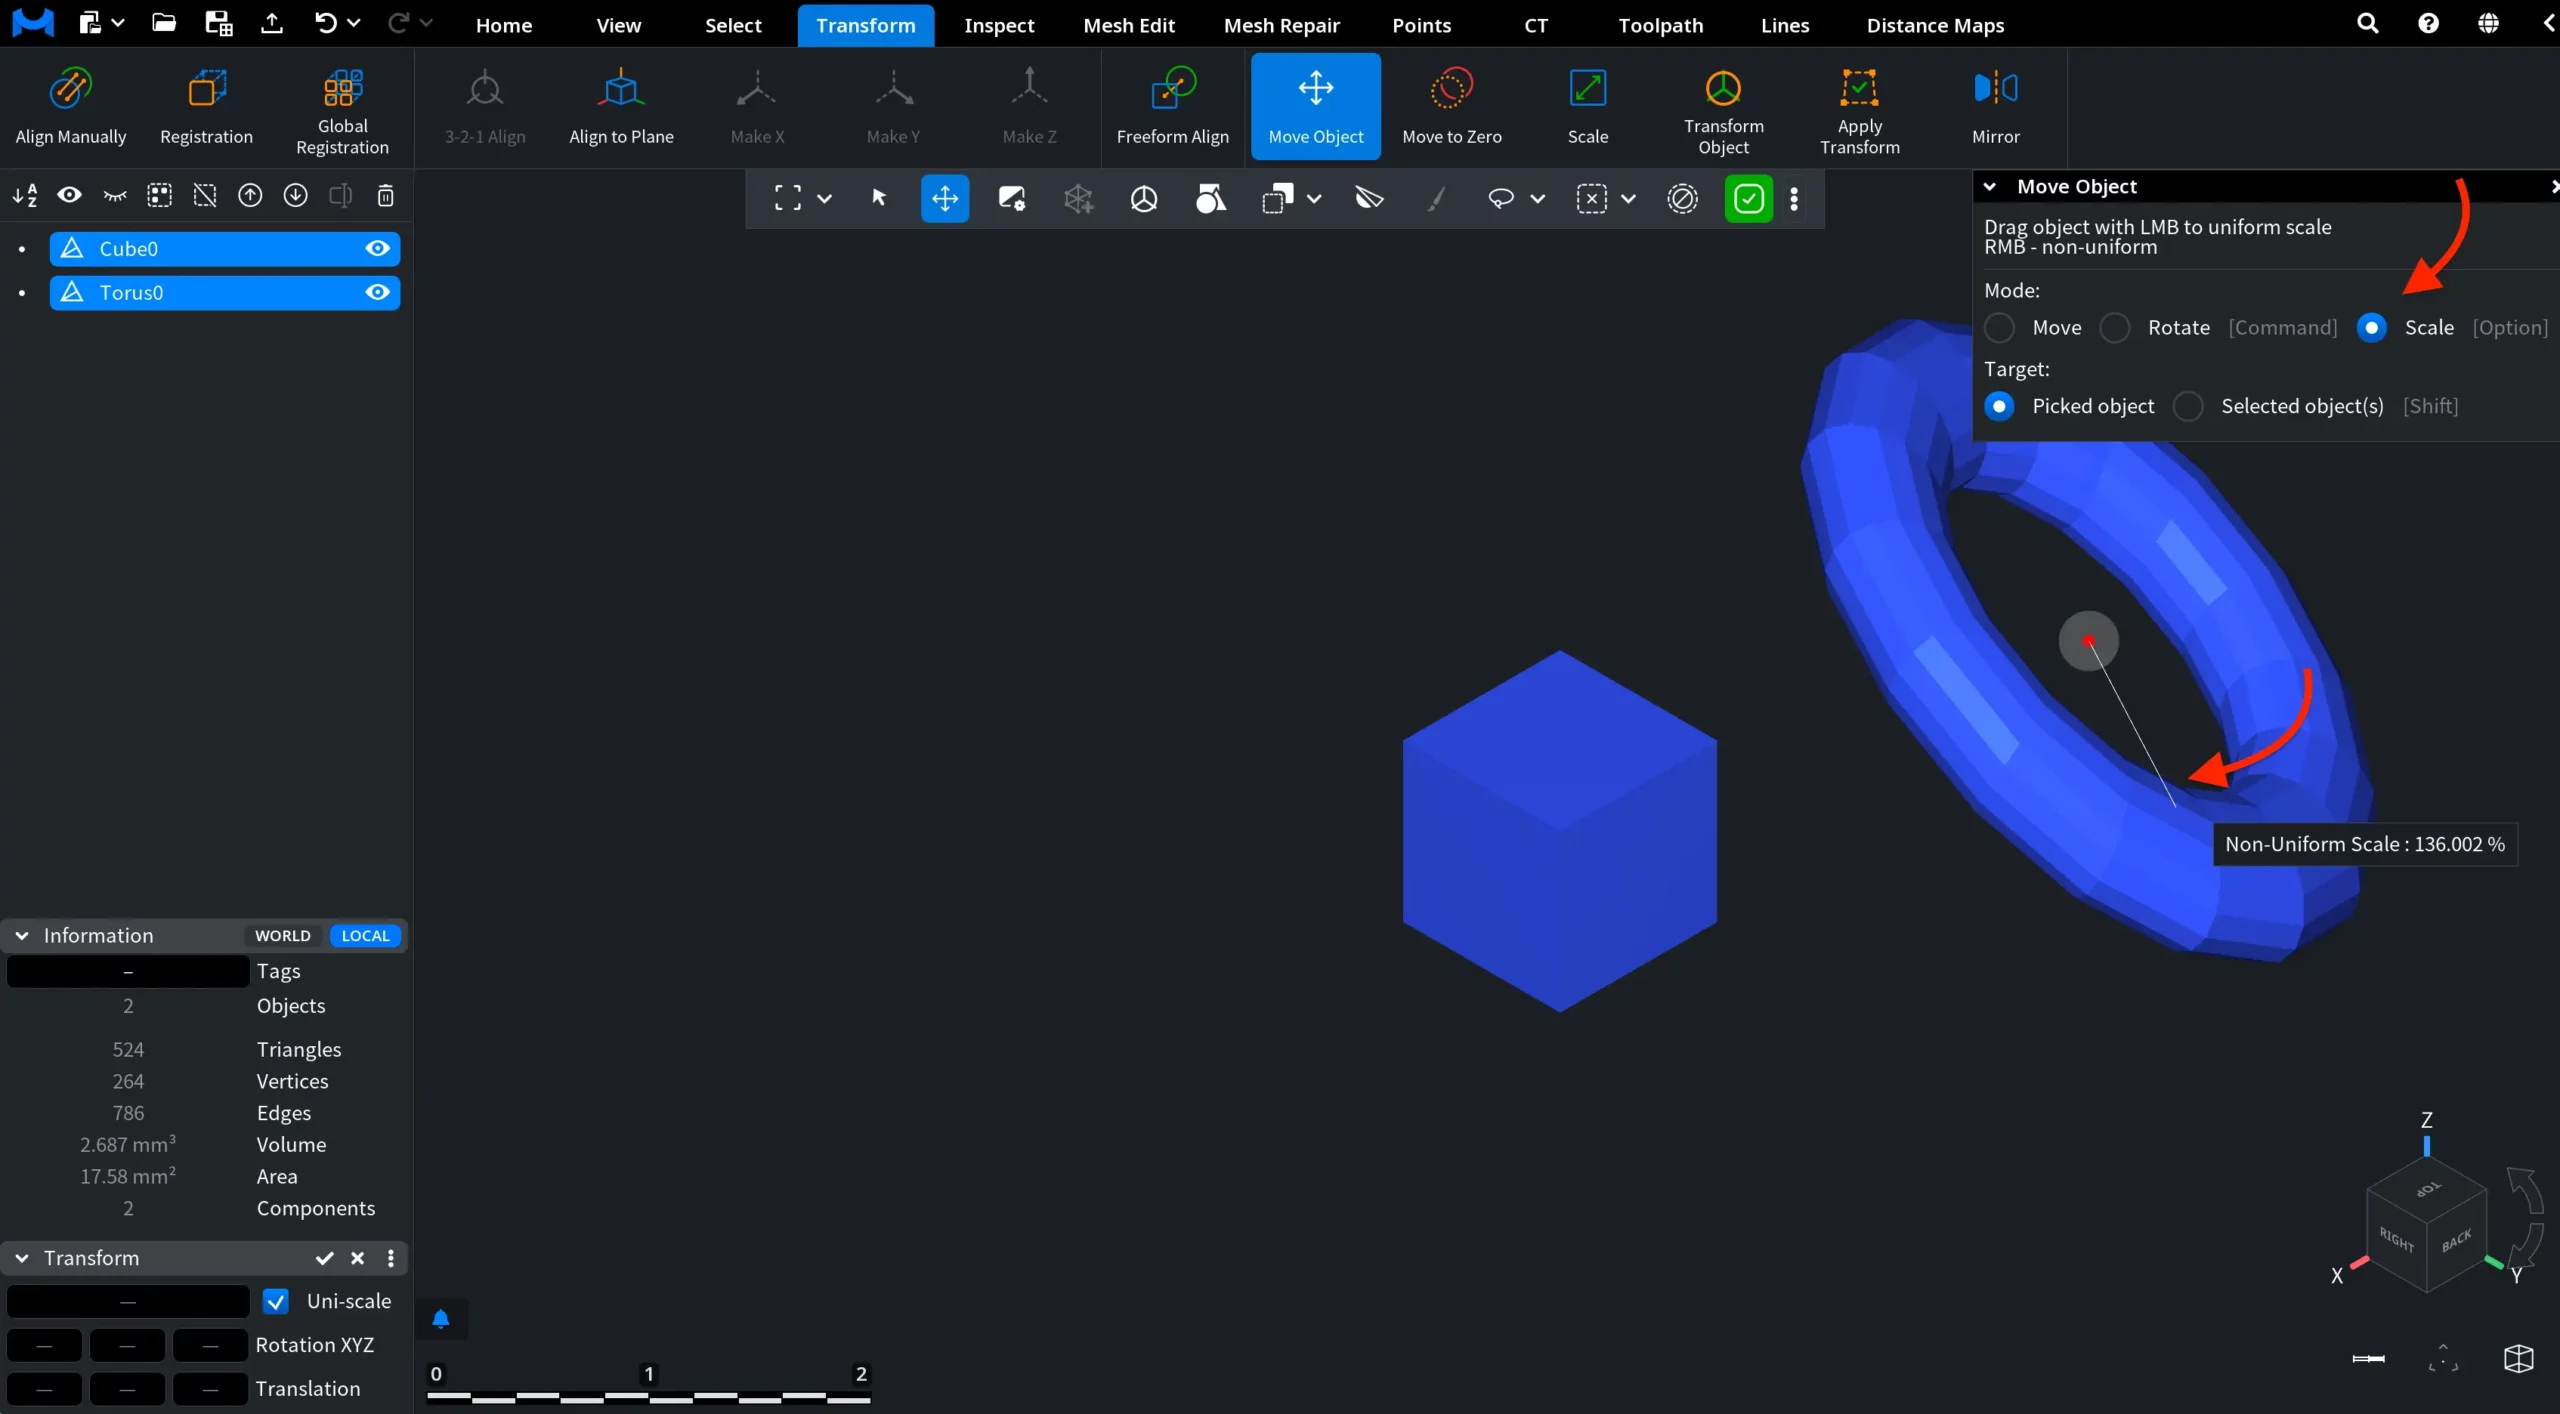
Task: Click the delete trash icon in the object list
Action: [x=385, y=195]
